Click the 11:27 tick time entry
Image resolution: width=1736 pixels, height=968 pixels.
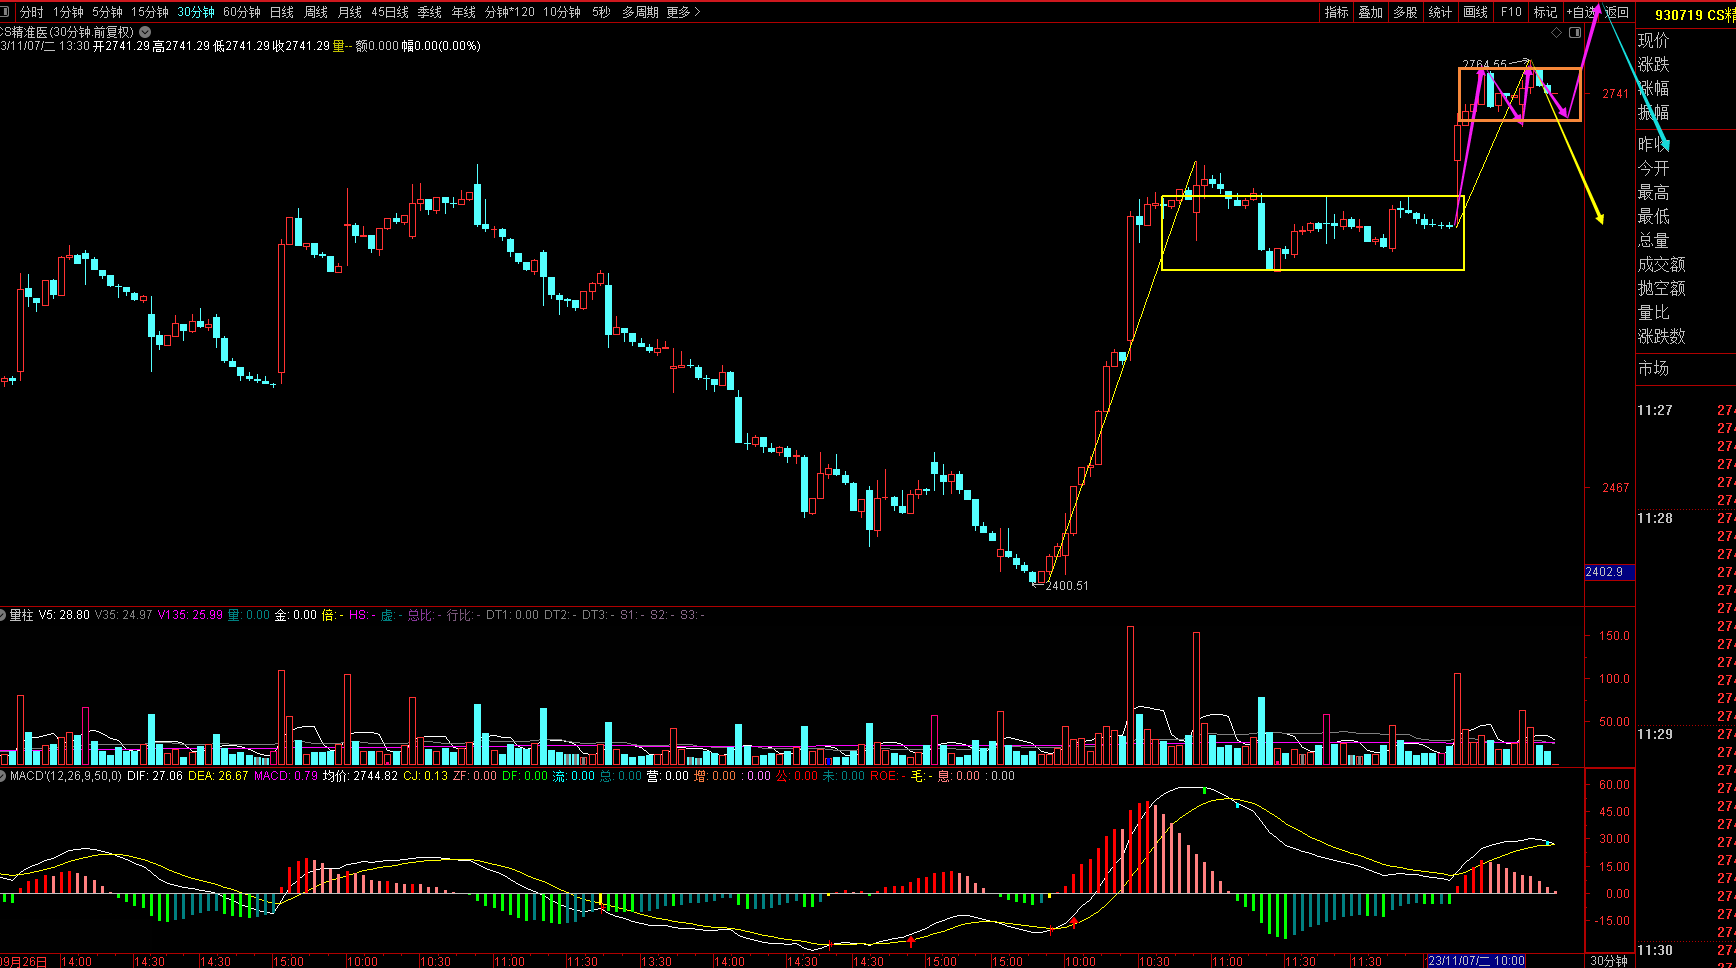coord(1654,410)
